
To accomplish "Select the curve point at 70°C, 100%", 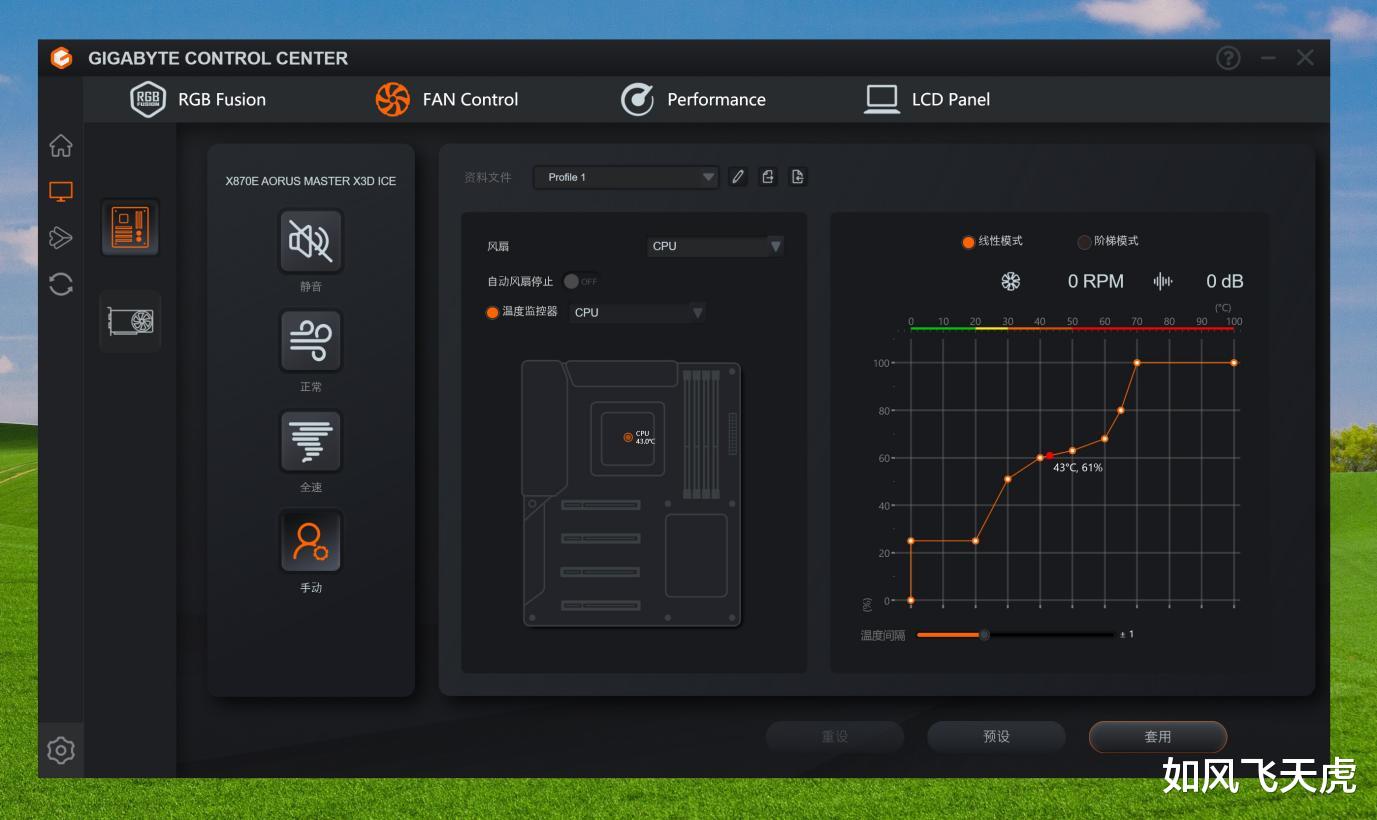I will click(x=1137, y=363).
